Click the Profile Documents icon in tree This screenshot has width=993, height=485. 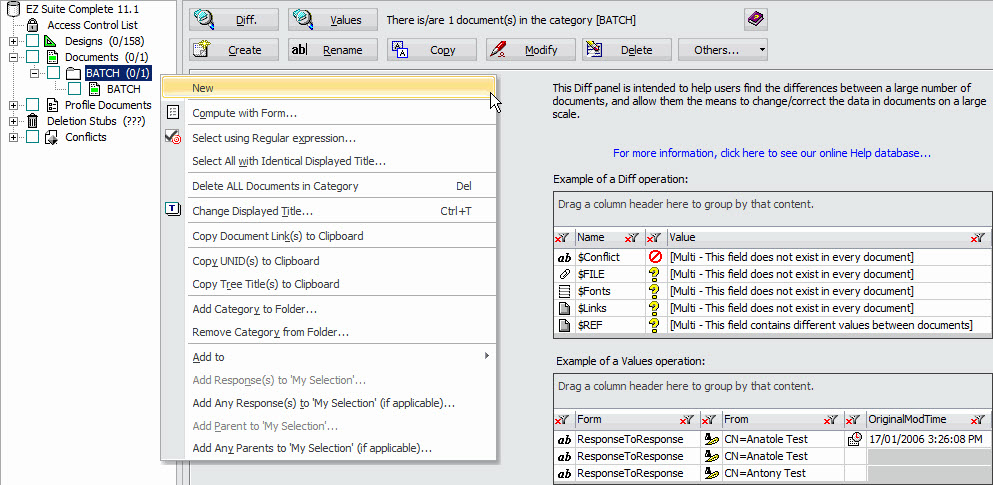click(x=52, y=105)
